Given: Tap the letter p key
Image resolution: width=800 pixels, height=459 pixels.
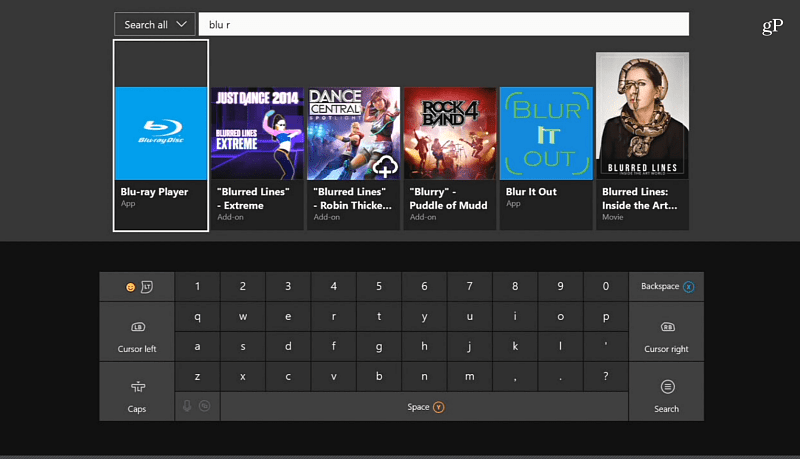Looking at the screenshot, I should (606, 317).
